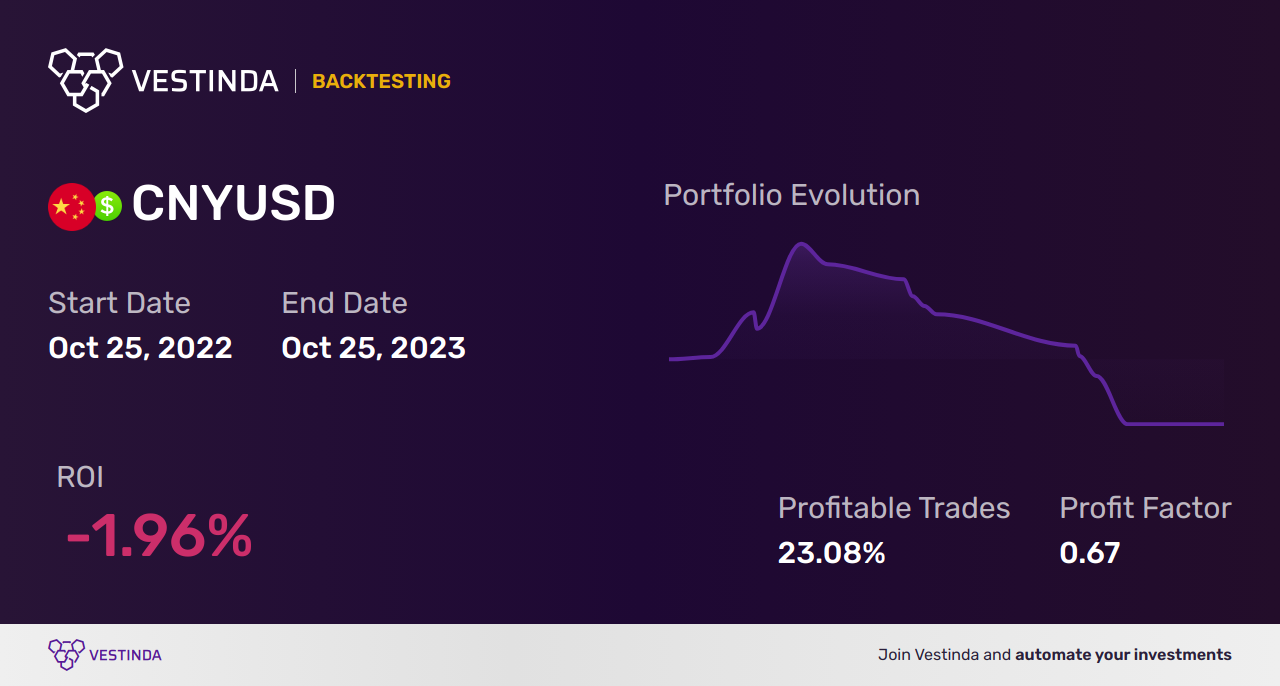The width and height of the screenshot is (1280, 686).
Task: Click the China flag icon
Action: [x=71, y=207]
